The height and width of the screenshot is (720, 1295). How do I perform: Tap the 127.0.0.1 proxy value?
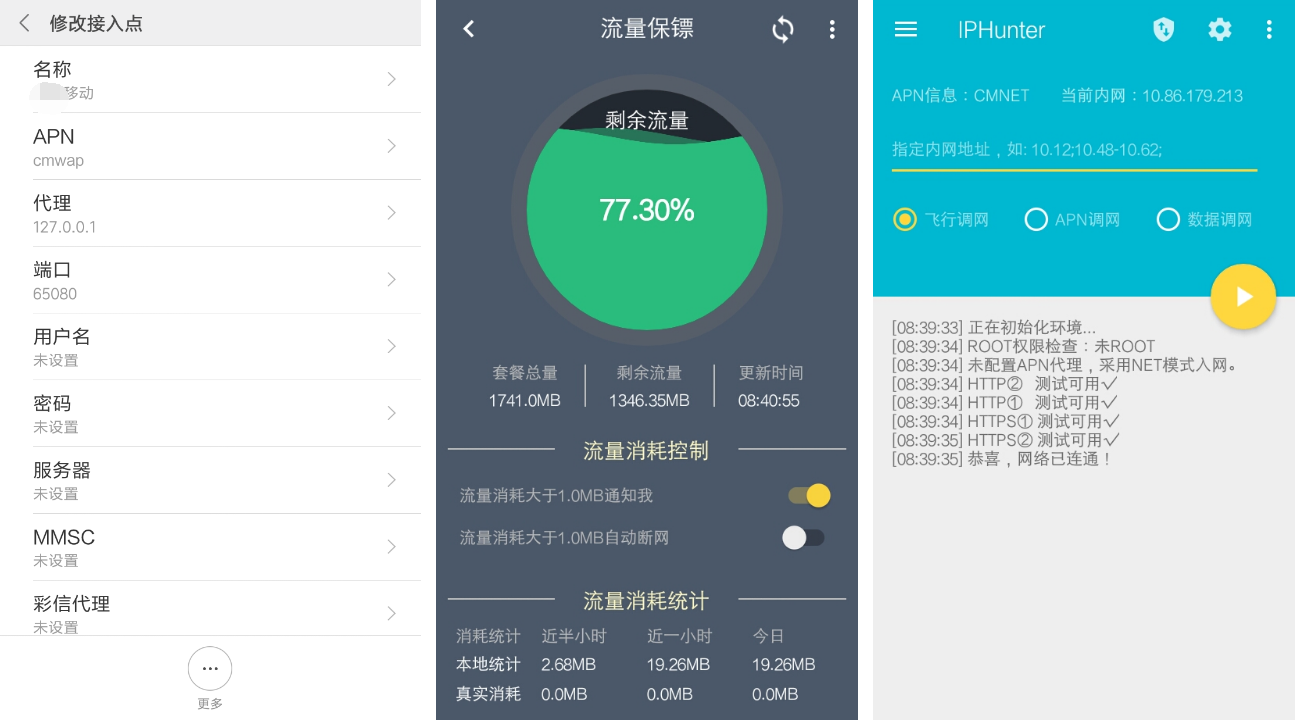(65, 227)
